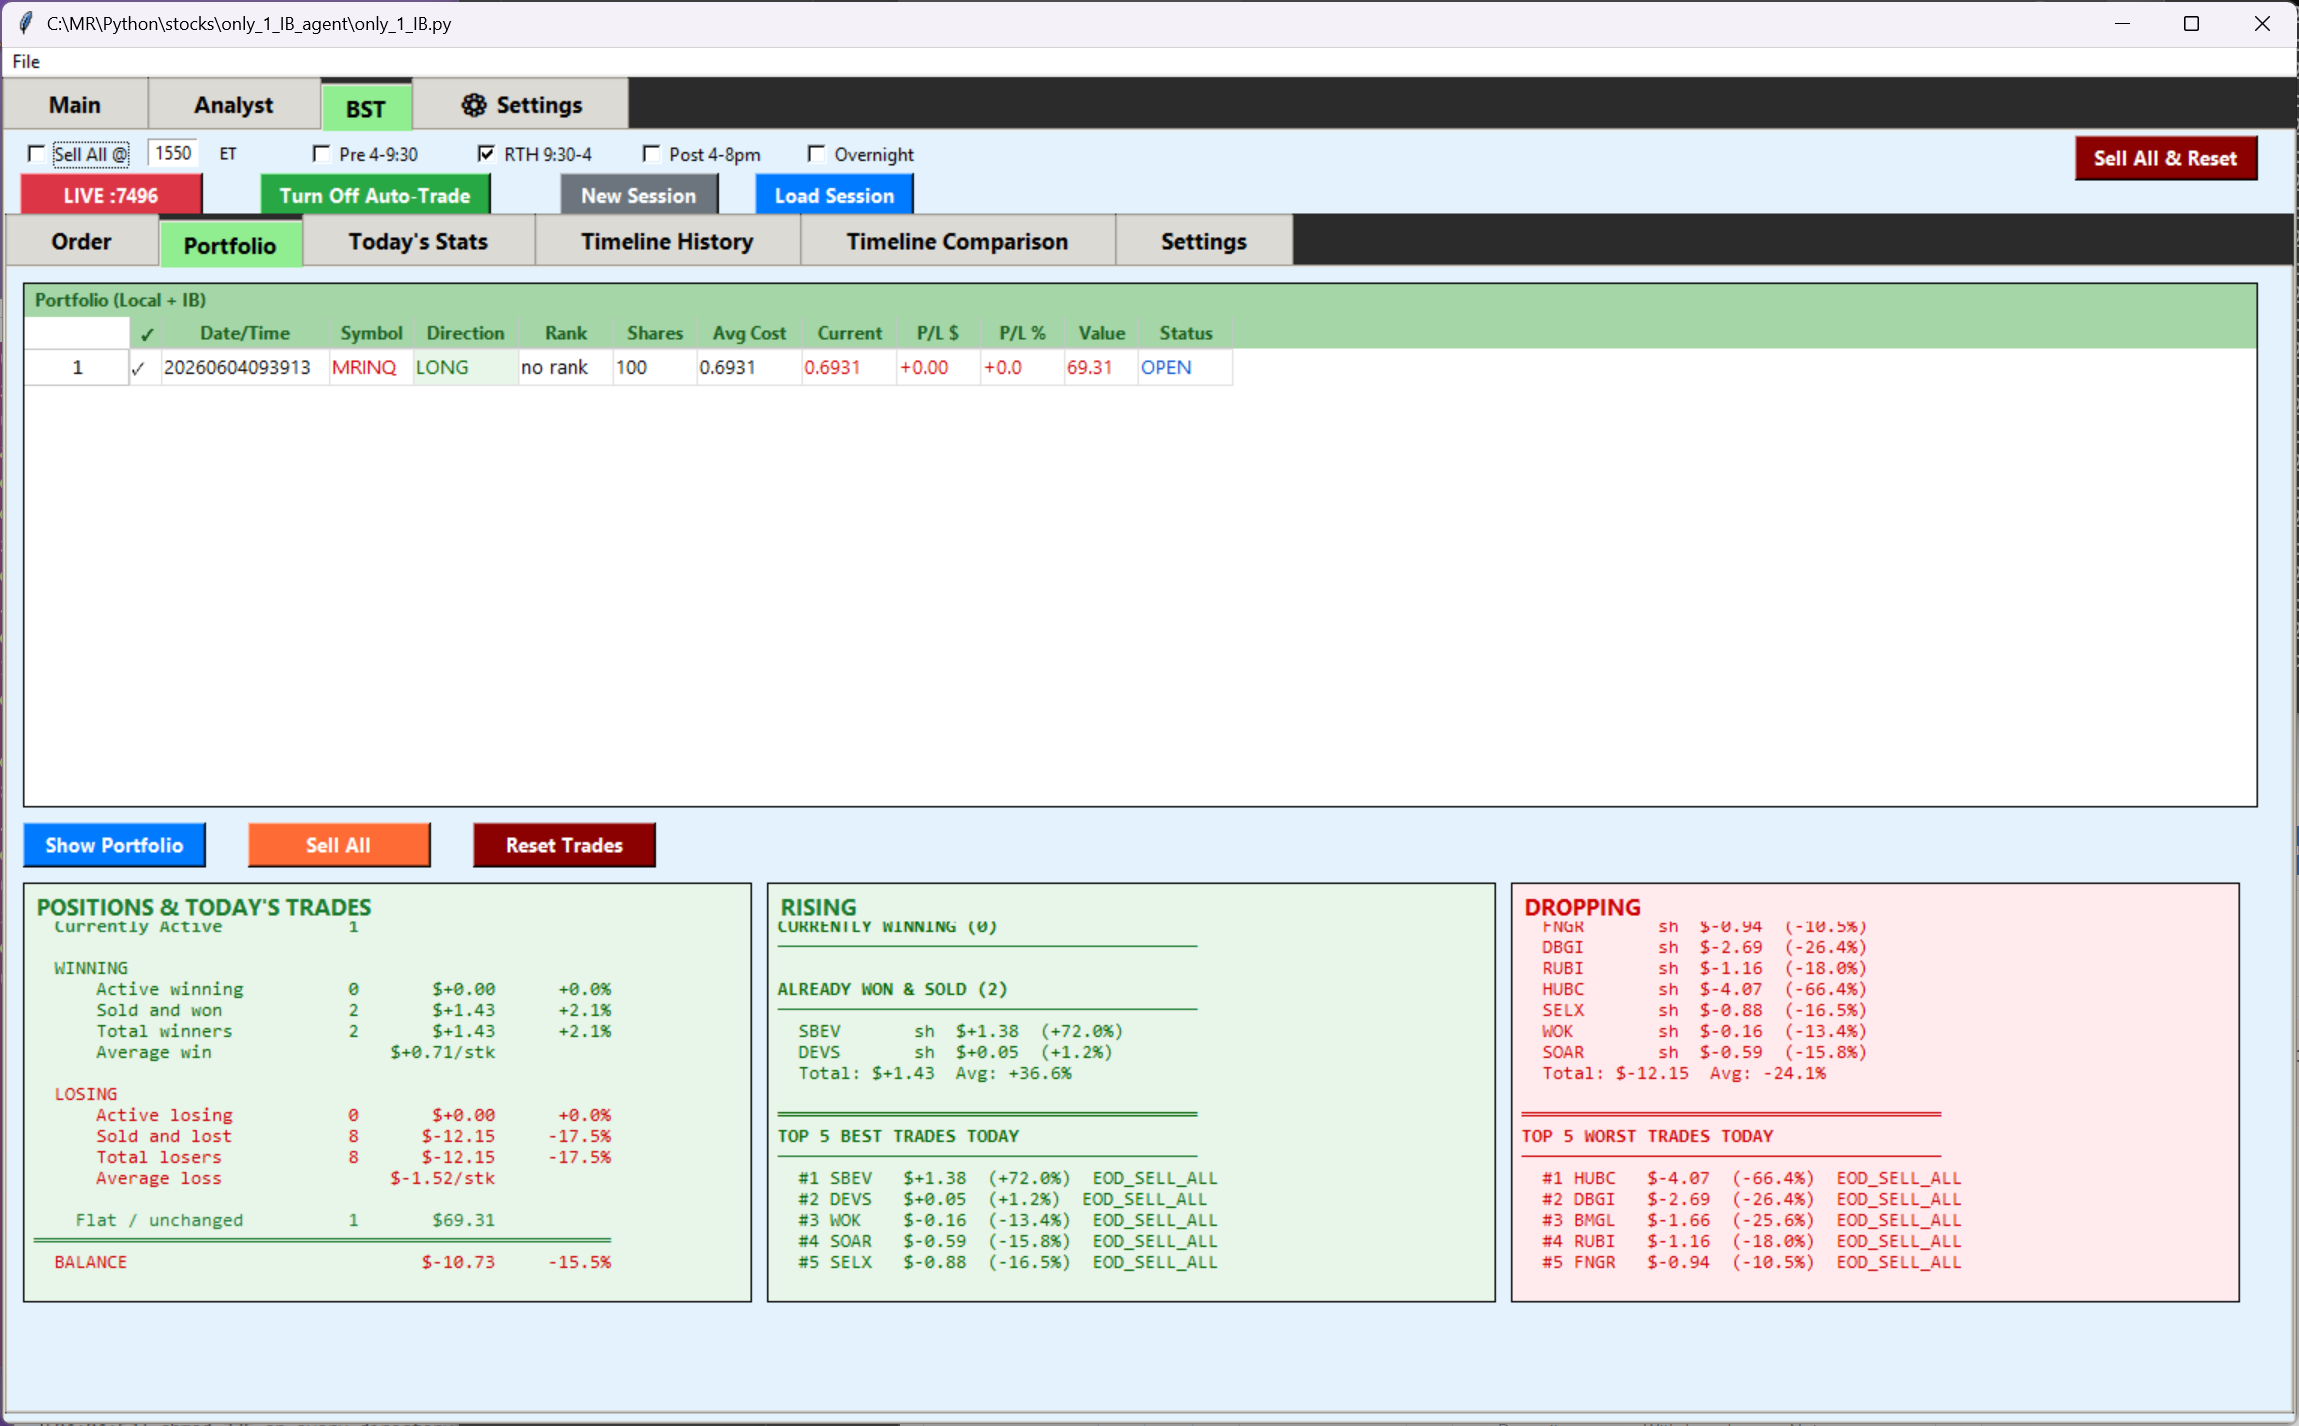Enable the Pre 4-9:30 checkbox
This screenshot has width=2299, height=1426.
321,154
